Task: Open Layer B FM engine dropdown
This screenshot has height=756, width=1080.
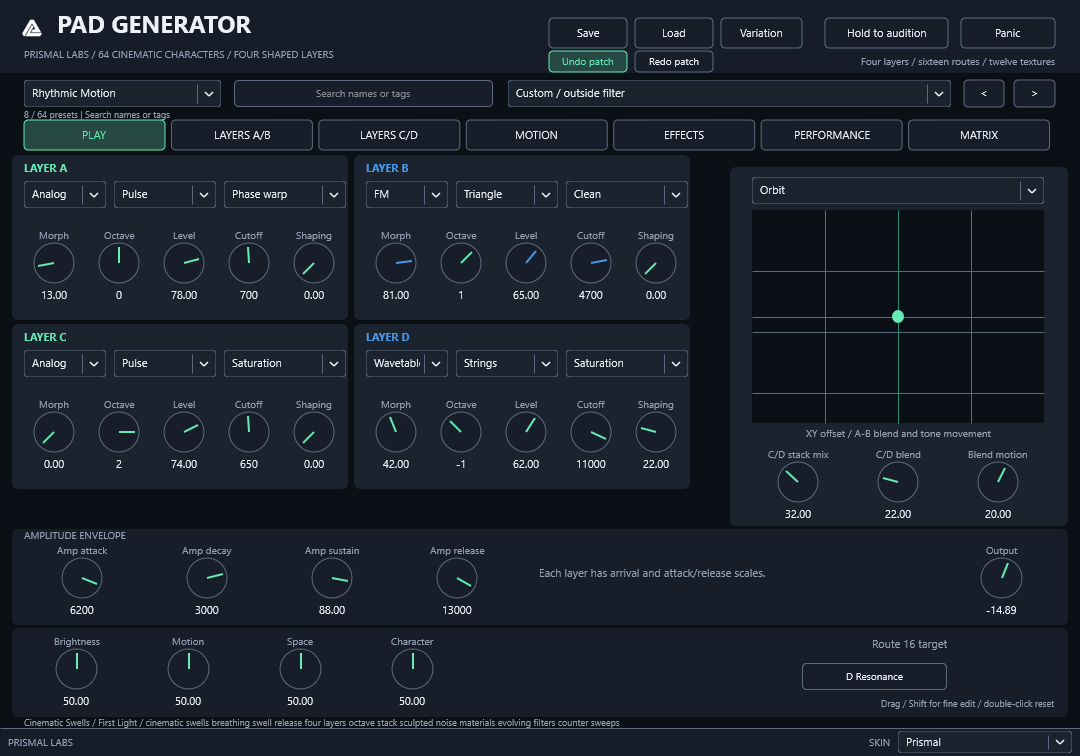Action: point(406,194)
